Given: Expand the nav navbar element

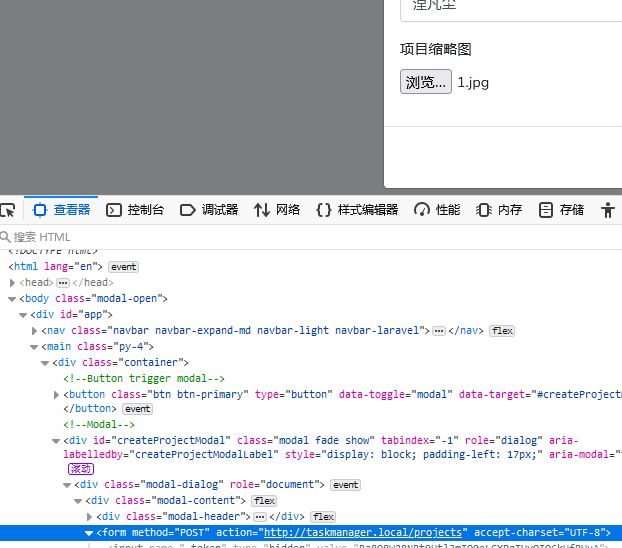Looking at the screenshot, I should [x=34, y=331].
